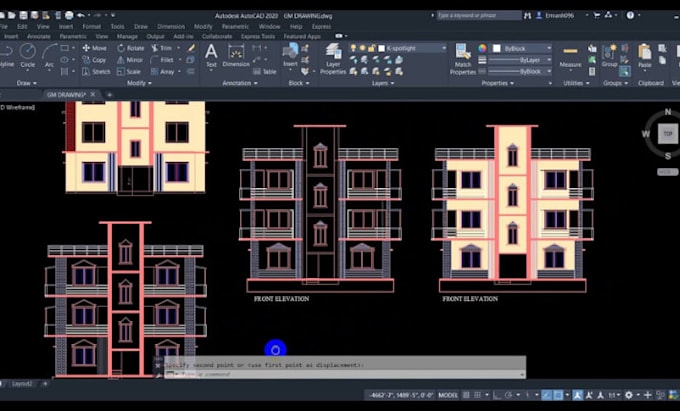This screenshot has width=680, height=411.
Task: Click the search binoculars icon
Action: click(527, 15)
